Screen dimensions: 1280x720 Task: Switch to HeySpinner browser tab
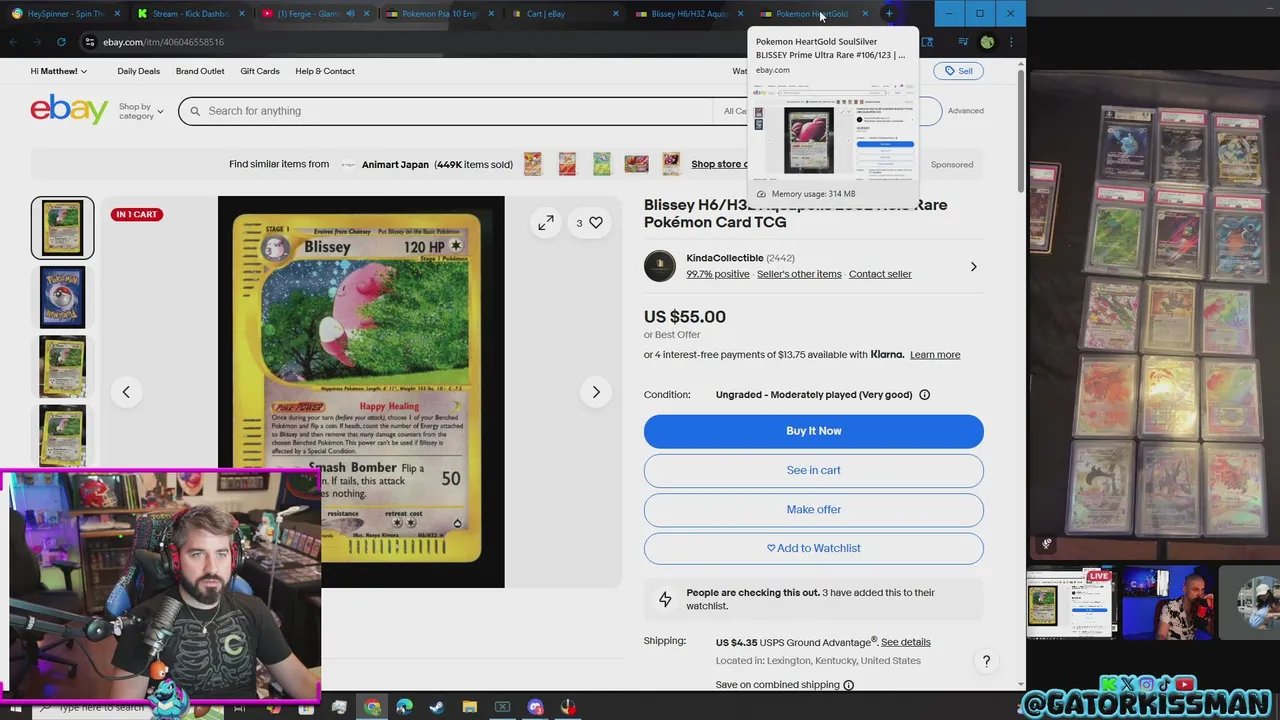pos(65,14)
